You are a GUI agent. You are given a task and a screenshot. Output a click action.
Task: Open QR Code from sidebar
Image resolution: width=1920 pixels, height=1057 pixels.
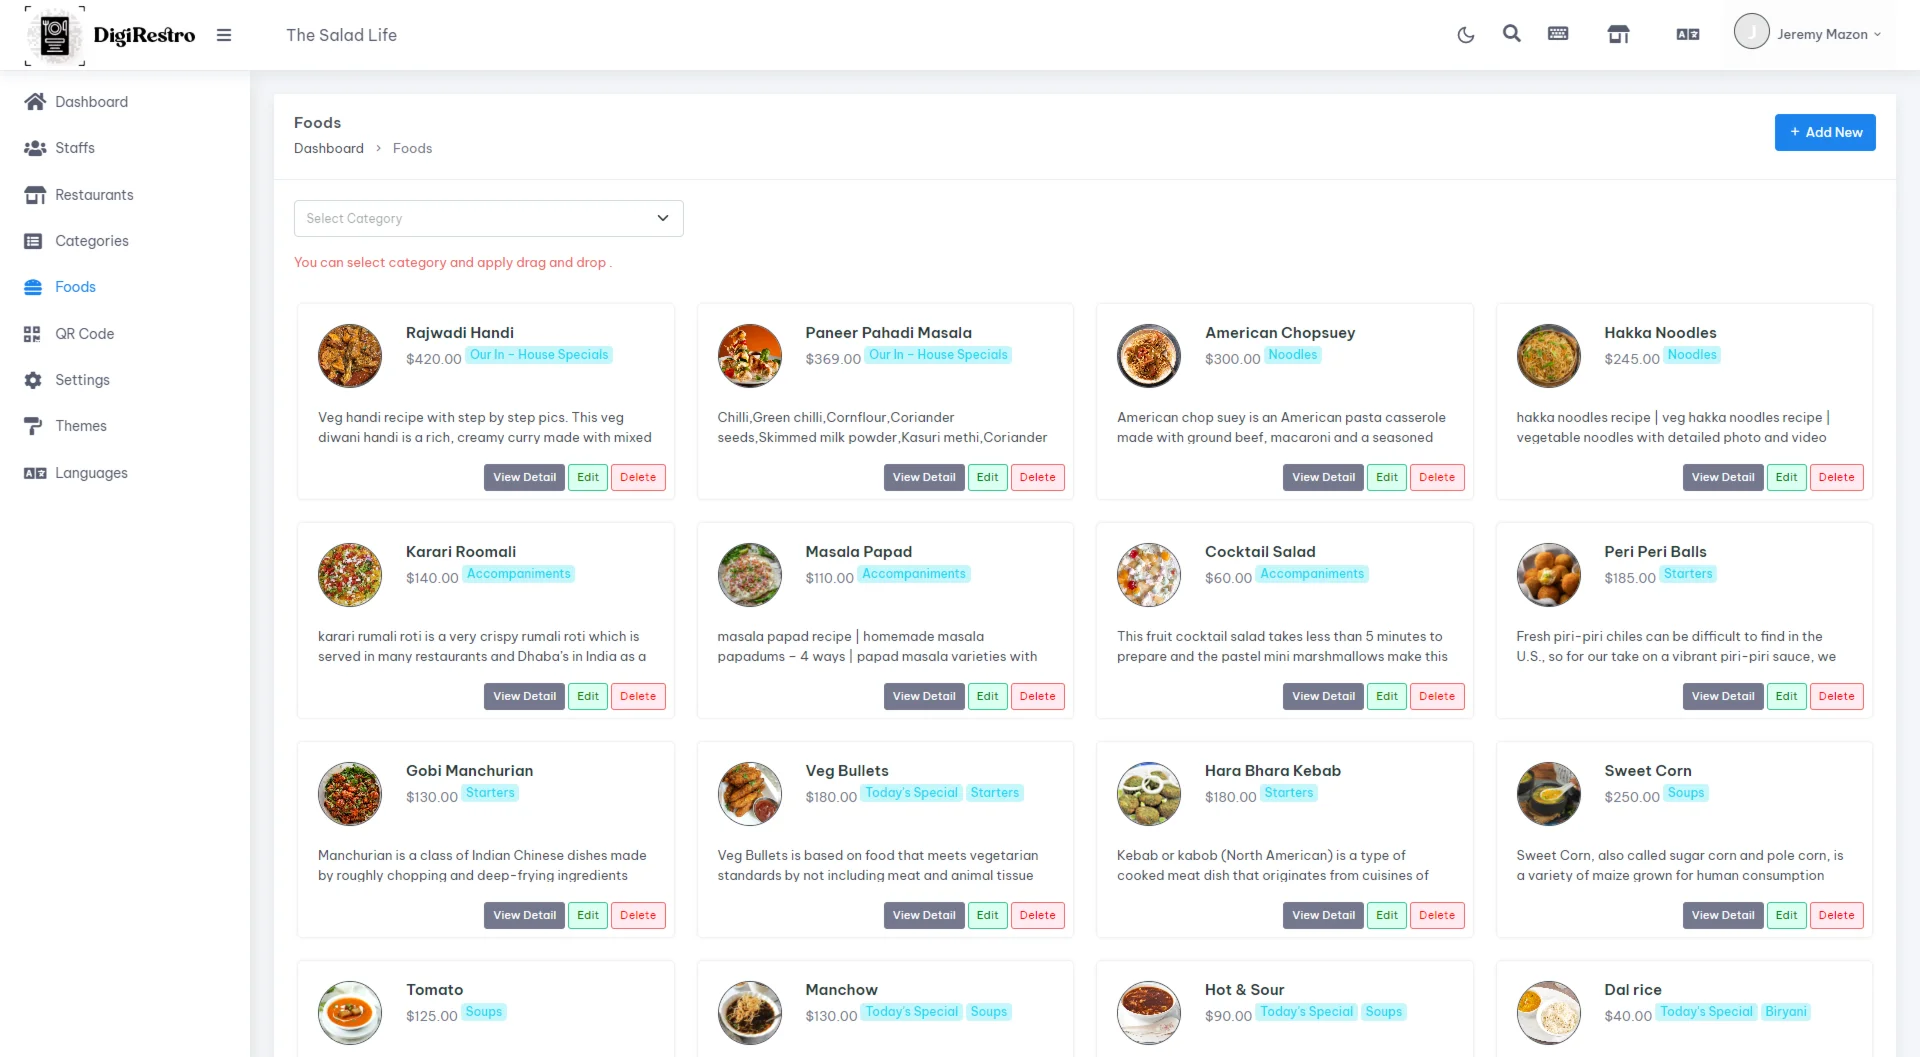tap(84, 334)
